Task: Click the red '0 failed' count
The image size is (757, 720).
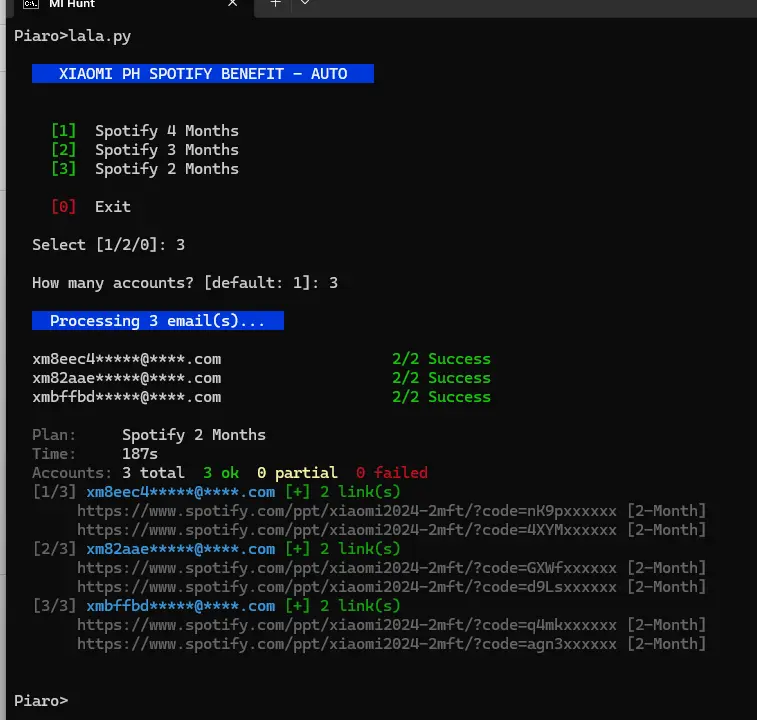Action: point(392,473)
